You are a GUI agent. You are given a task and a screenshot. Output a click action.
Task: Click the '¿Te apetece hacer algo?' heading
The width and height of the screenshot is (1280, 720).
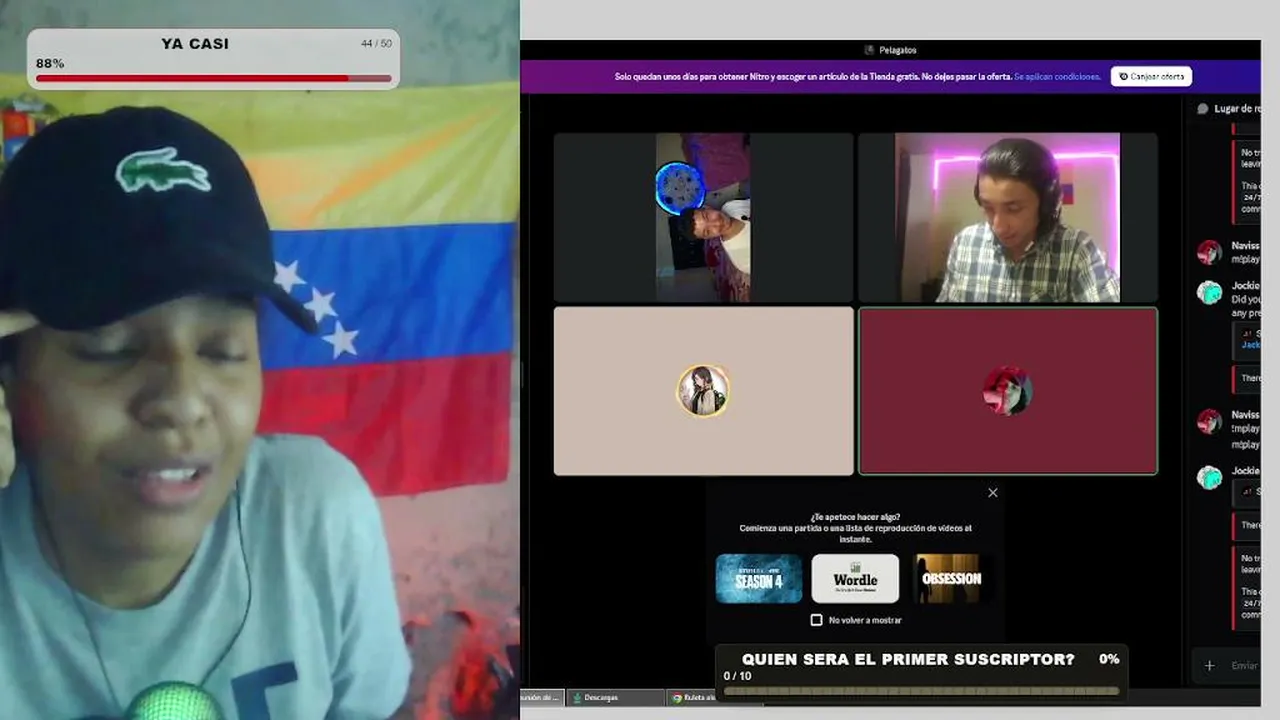point(855,517)
